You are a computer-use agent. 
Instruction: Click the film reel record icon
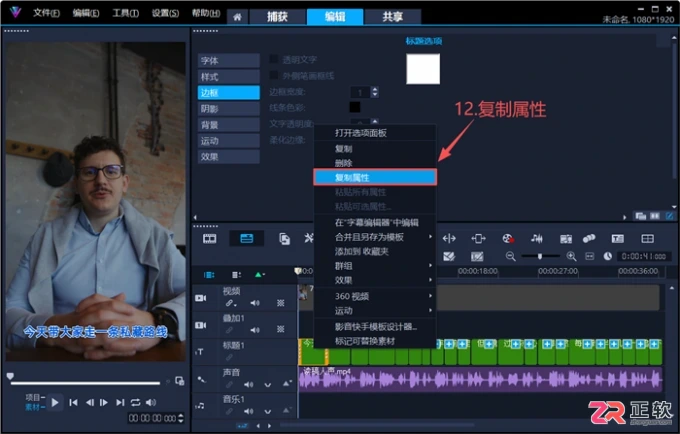click(x=508, y=238)
